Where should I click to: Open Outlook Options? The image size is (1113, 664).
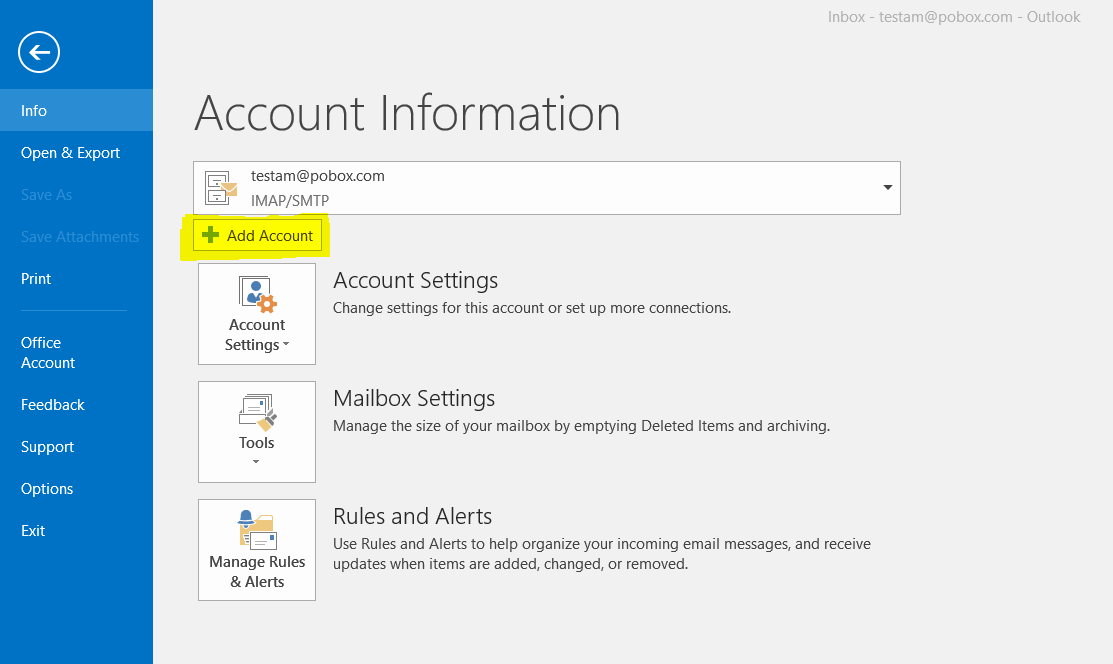pos(76,489)
